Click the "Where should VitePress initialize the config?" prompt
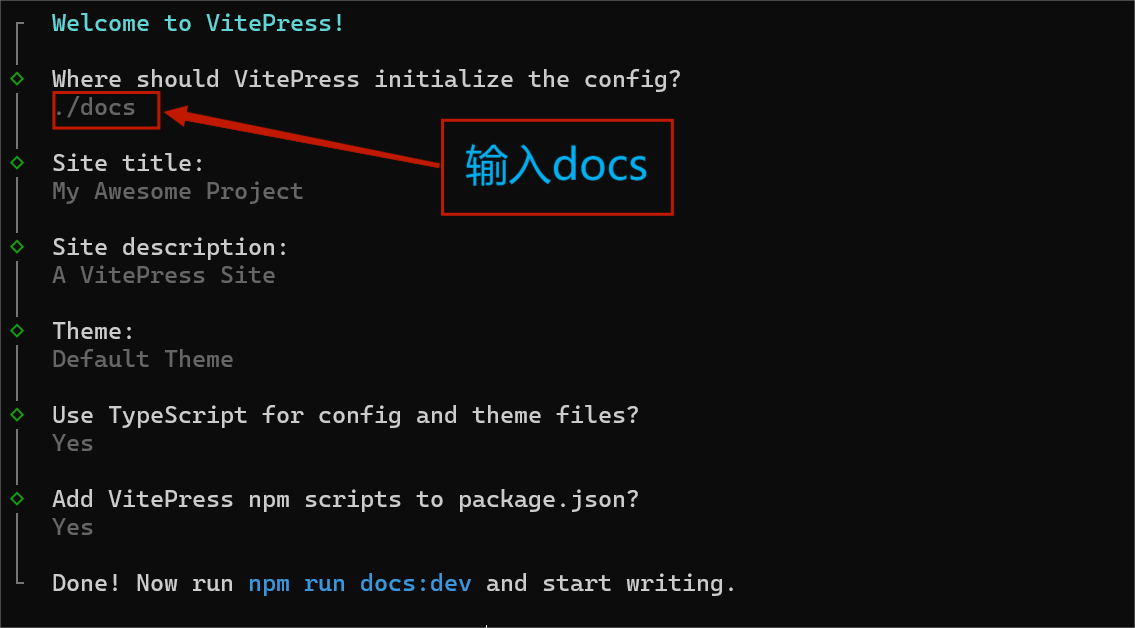Viewport: 1135px width, 628px height. tap(366, 79)
